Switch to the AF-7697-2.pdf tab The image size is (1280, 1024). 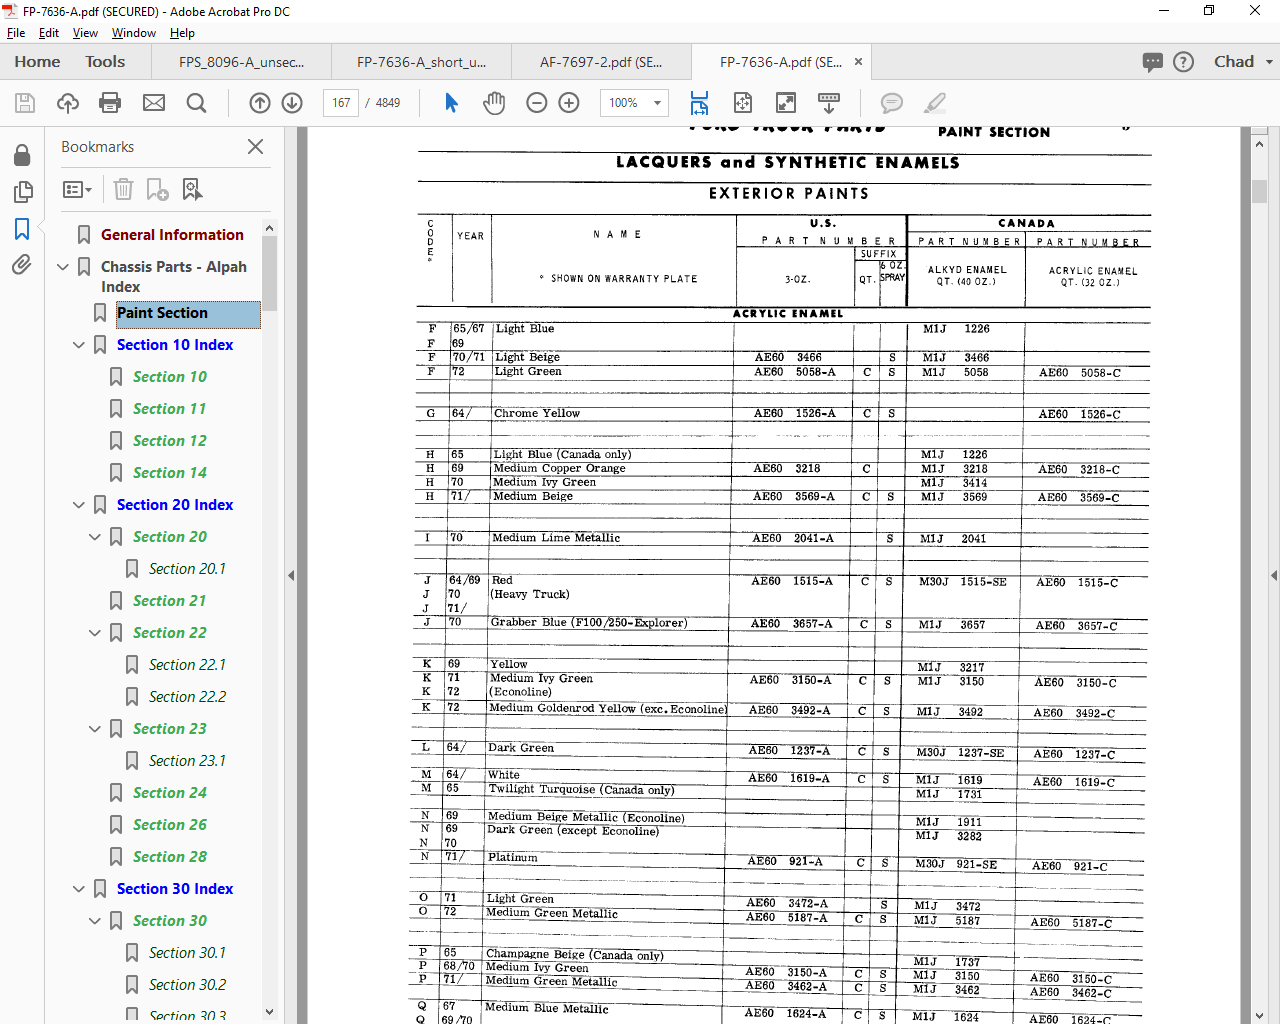coord(600,62)
